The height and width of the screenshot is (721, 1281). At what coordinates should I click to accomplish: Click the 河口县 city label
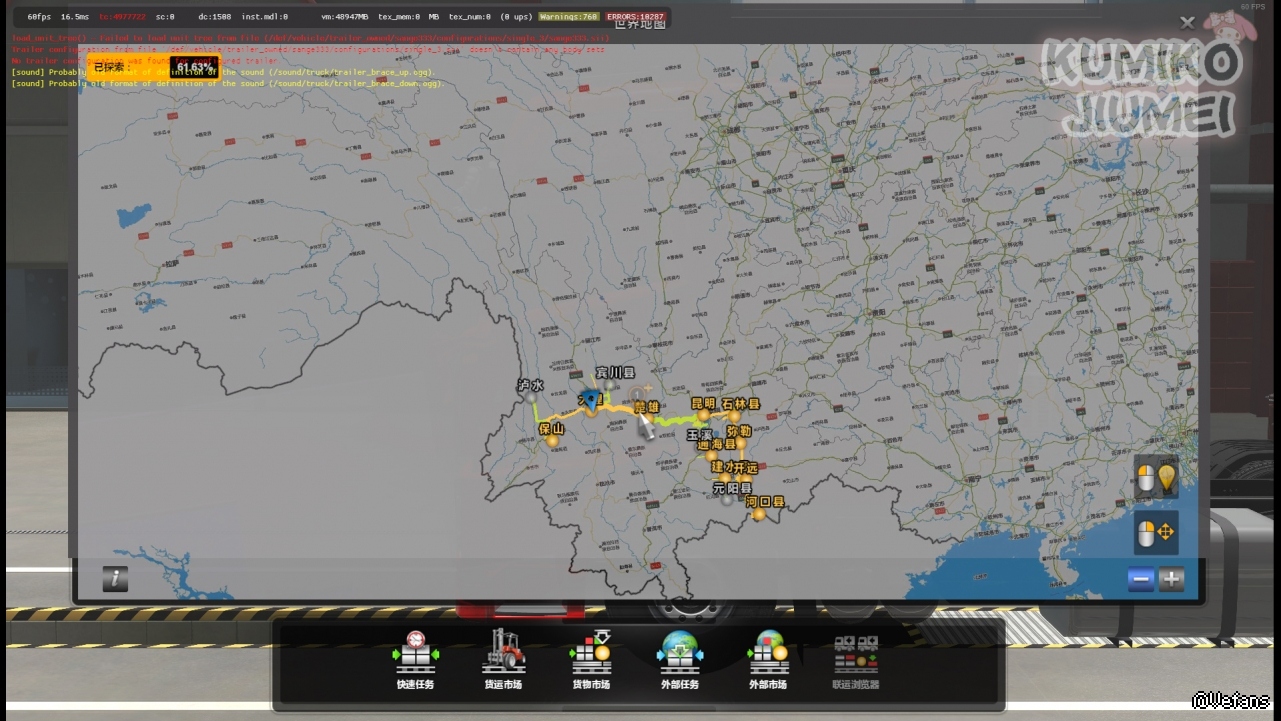[766, 502]
